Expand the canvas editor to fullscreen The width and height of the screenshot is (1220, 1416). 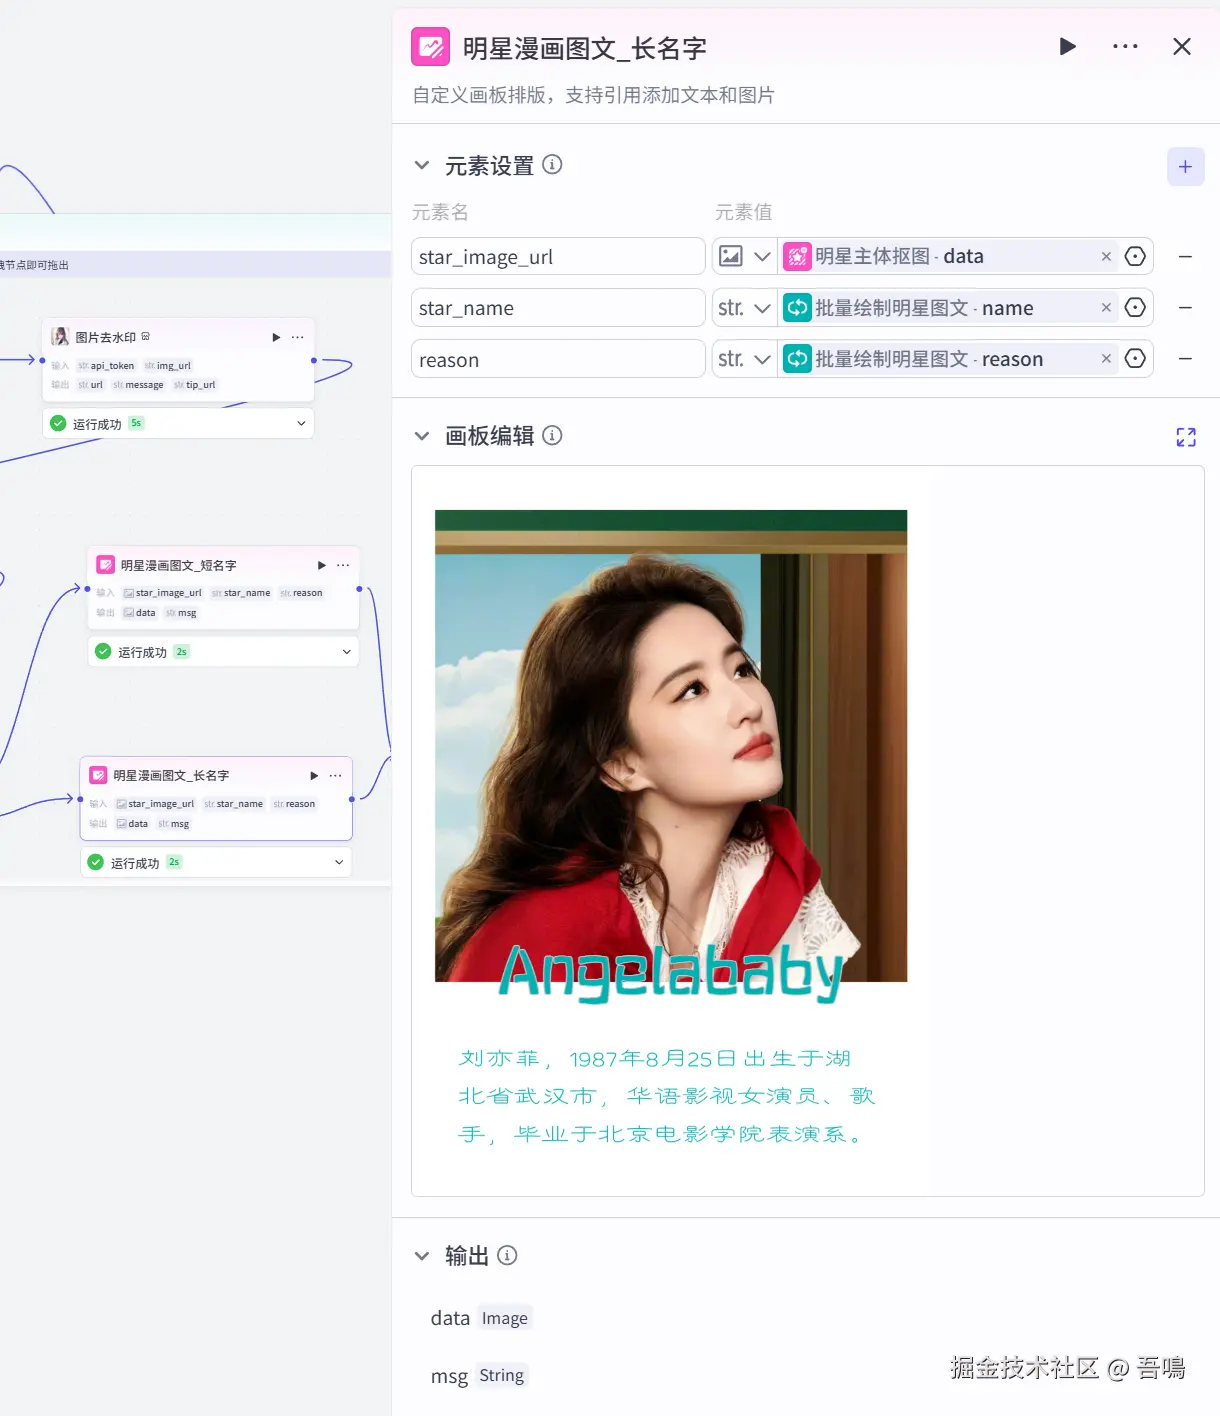[1186, 437]
